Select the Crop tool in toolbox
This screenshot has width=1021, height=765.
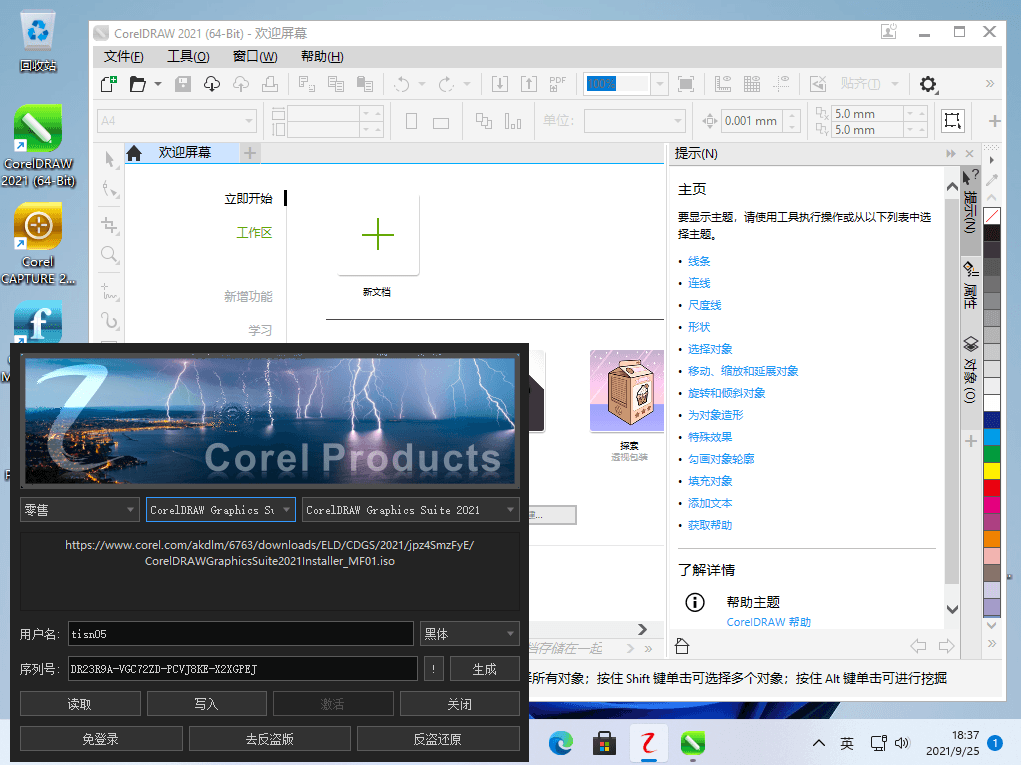click(x=109, y=226)
